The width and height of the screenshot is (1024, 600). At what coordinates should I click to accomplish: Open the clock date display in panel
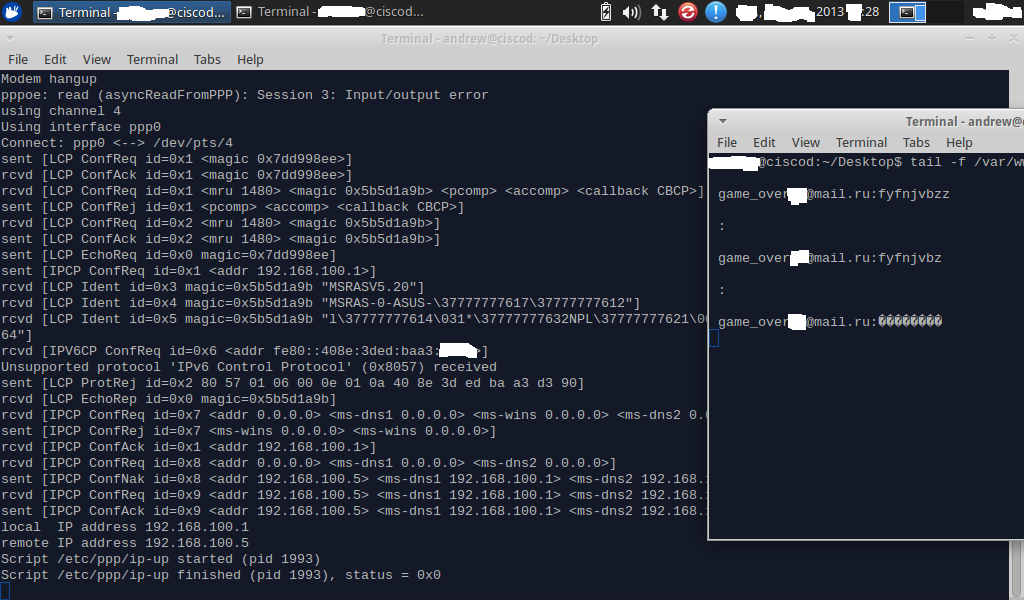[807, 12]
